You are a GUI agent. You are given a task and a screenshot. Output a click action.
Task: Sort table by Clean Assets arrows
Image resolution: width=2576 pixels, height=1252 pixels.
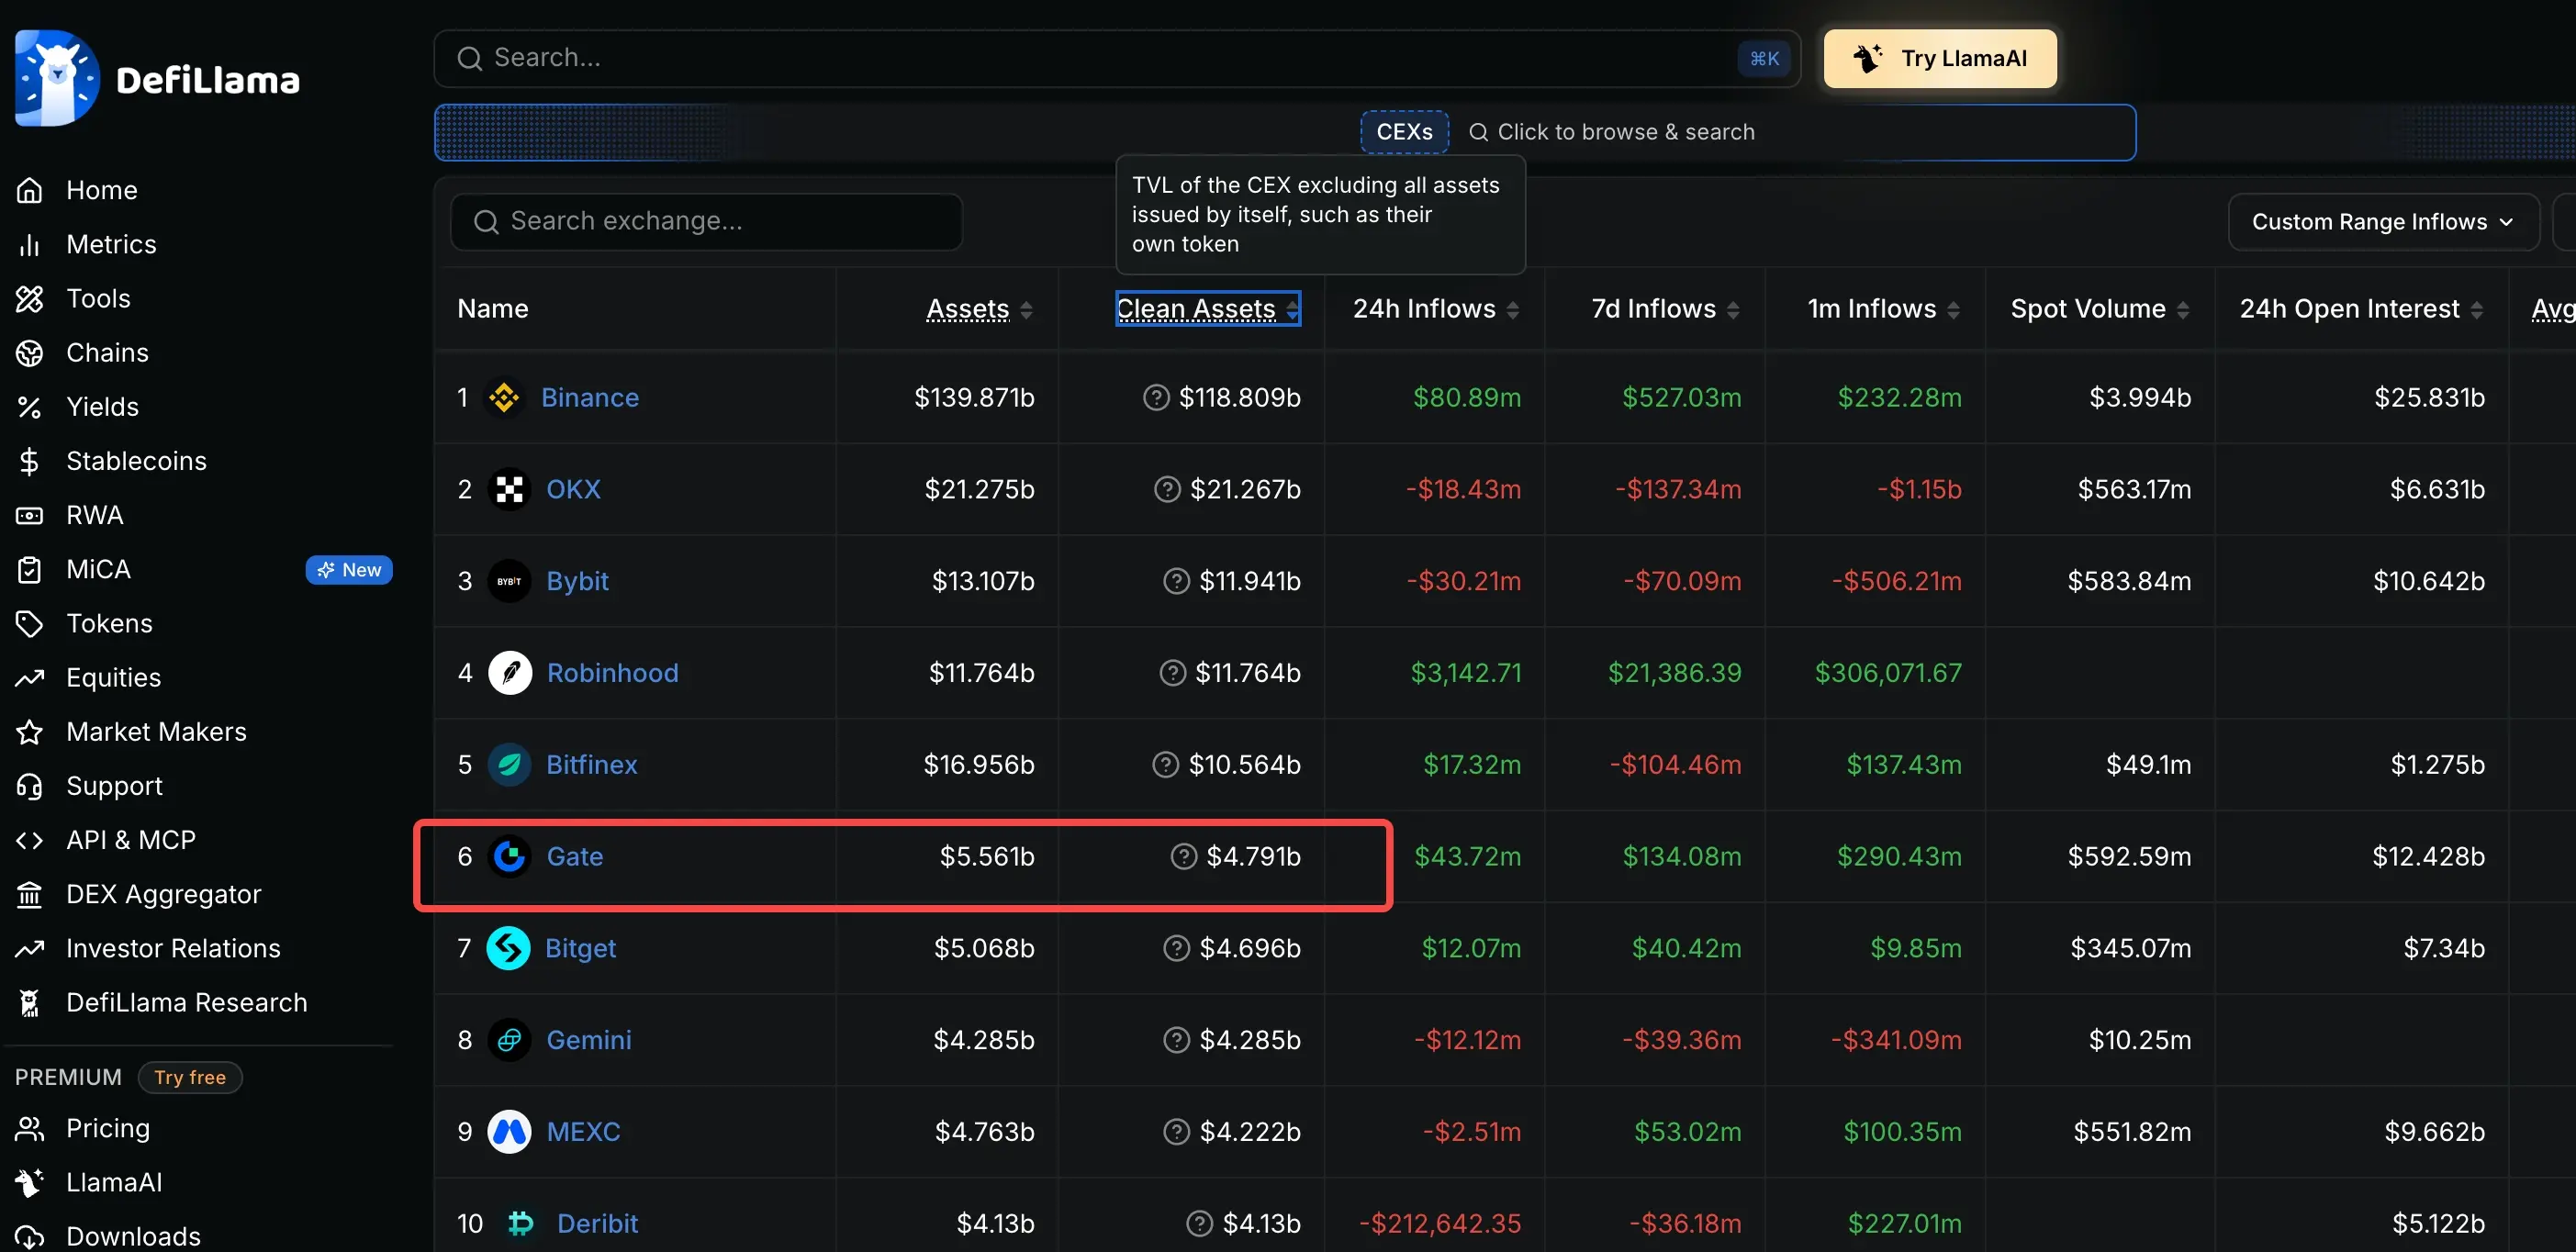pyautogui.click(x=1292, y=310)
